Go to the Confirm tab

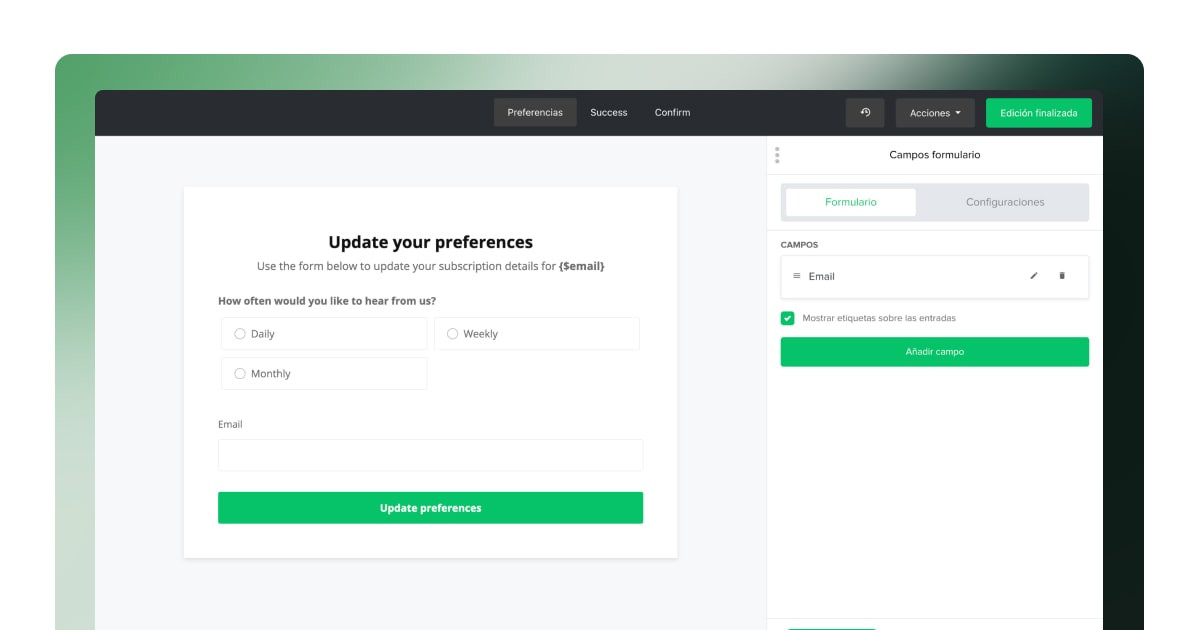point(672,113)
